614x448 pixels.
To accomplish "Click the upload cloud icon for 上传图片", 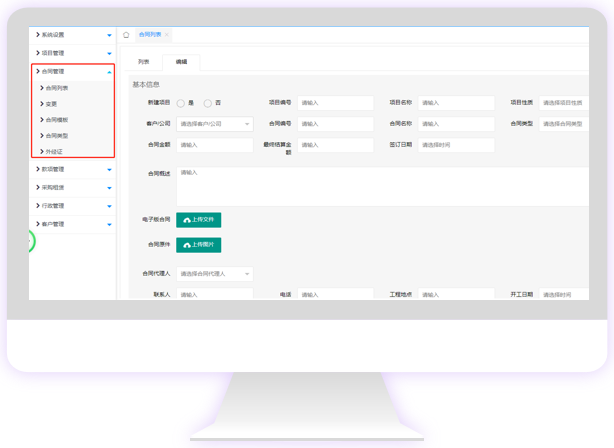I will coord(187,245).
